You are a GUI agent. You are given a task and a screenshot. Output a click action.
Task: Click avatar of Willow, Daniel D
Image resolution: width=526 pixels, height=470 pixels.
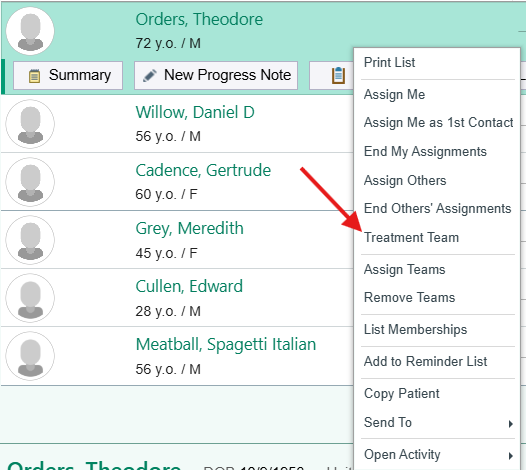coord(30,124)
